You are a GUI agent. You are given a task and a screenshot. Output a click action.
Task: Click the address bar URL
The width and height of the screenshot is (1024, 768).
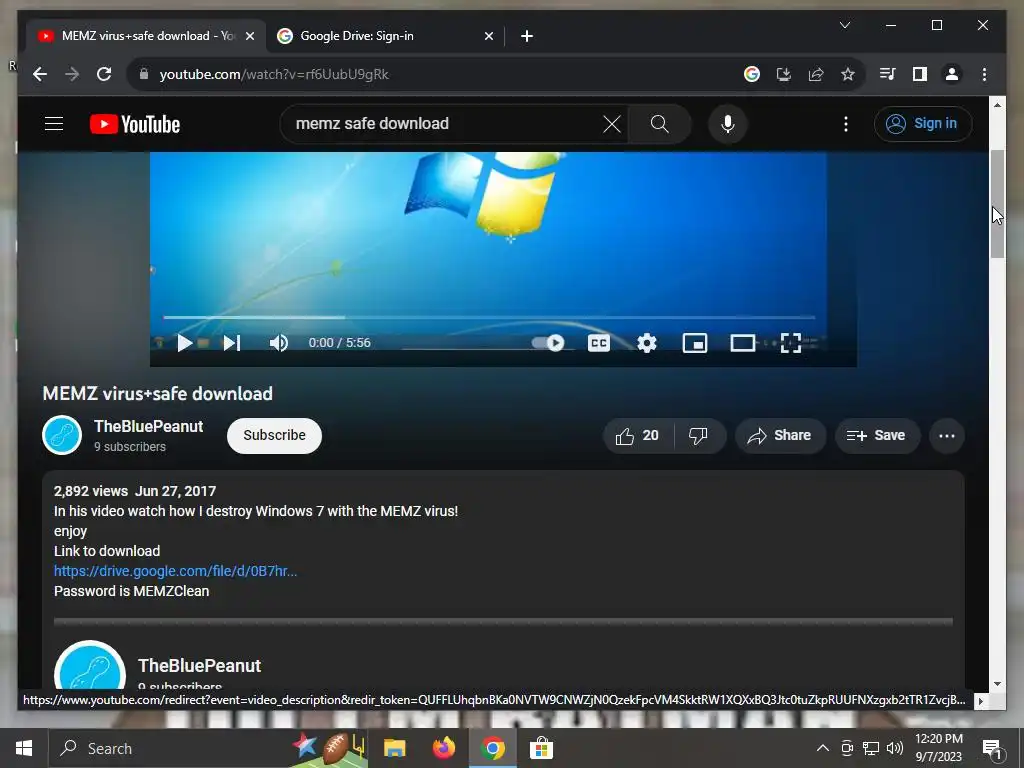pos(274,74)
